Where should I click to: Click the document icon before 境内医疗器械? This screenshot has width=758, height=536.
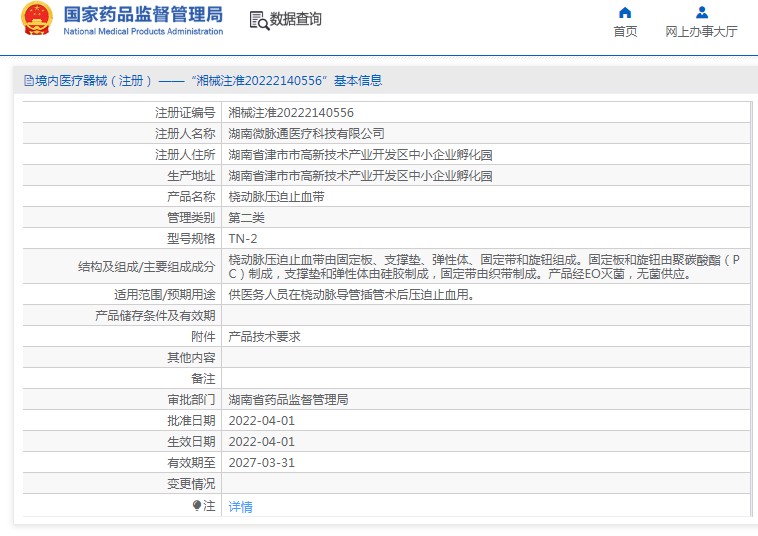tap(29, 81)
